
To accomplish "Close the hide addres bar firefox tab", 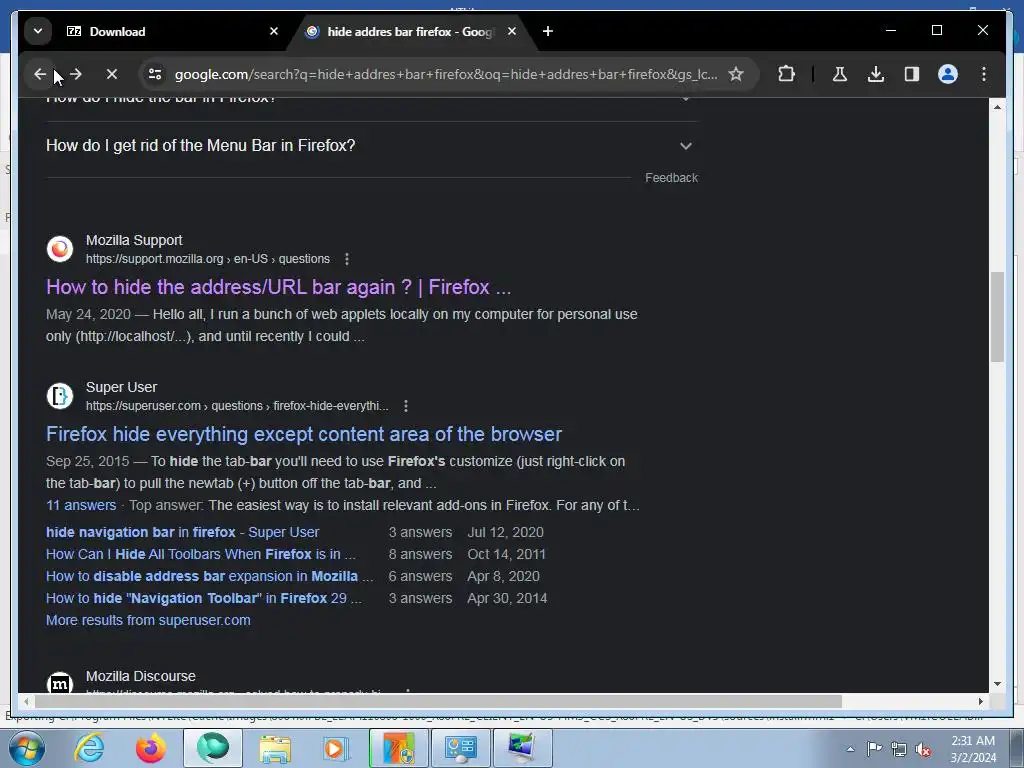I will pos(512,31).
